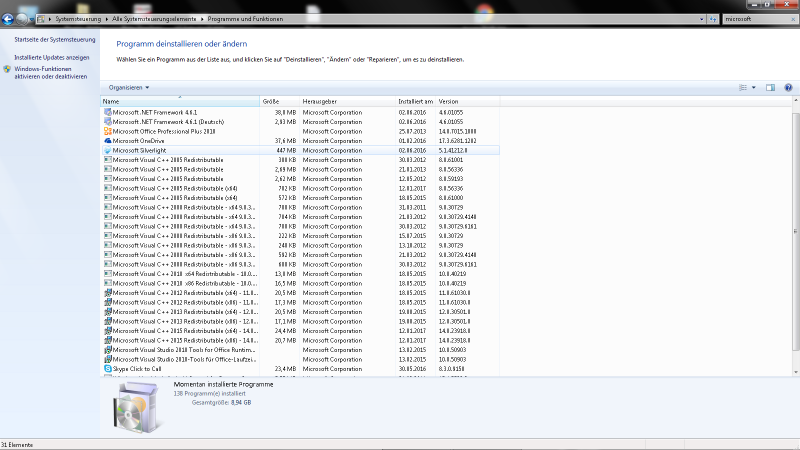The height and width of the screenshot is (450, 800).
Task: Select Visual Studio 2010-Tools für Office-Laufzeit icon
Action: [108, 359]
